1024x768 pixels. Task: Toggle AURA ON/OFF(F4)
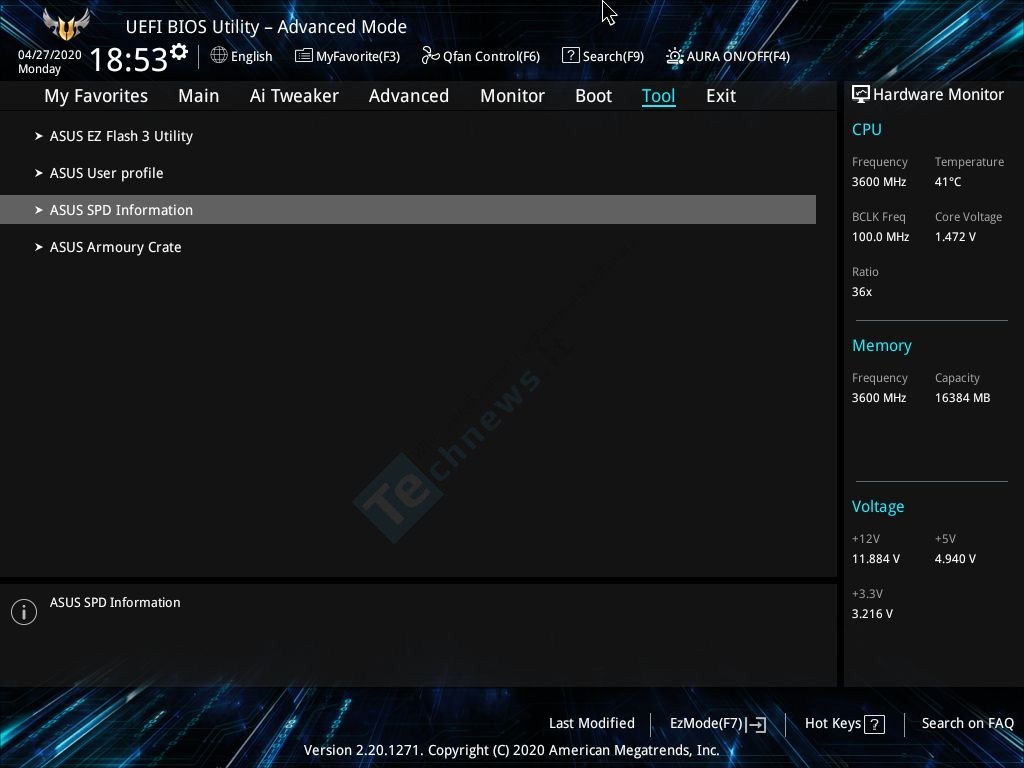738,57
